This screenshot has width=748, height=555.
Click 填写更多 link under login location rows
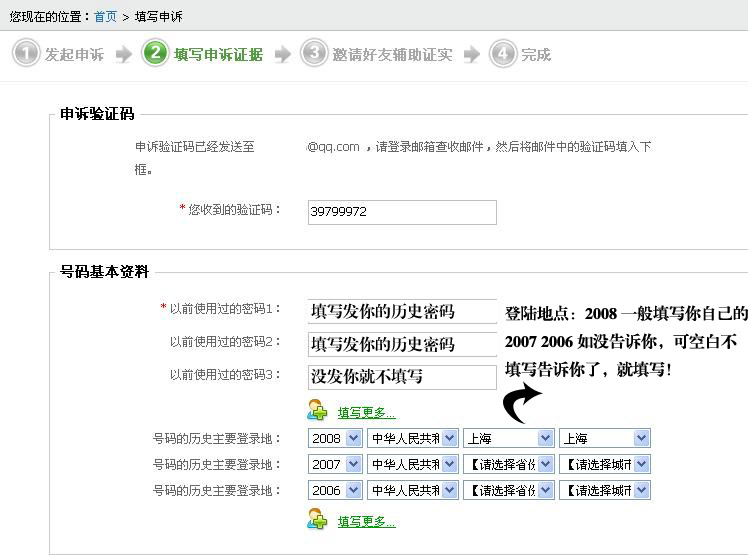click(x=366, y=522)
